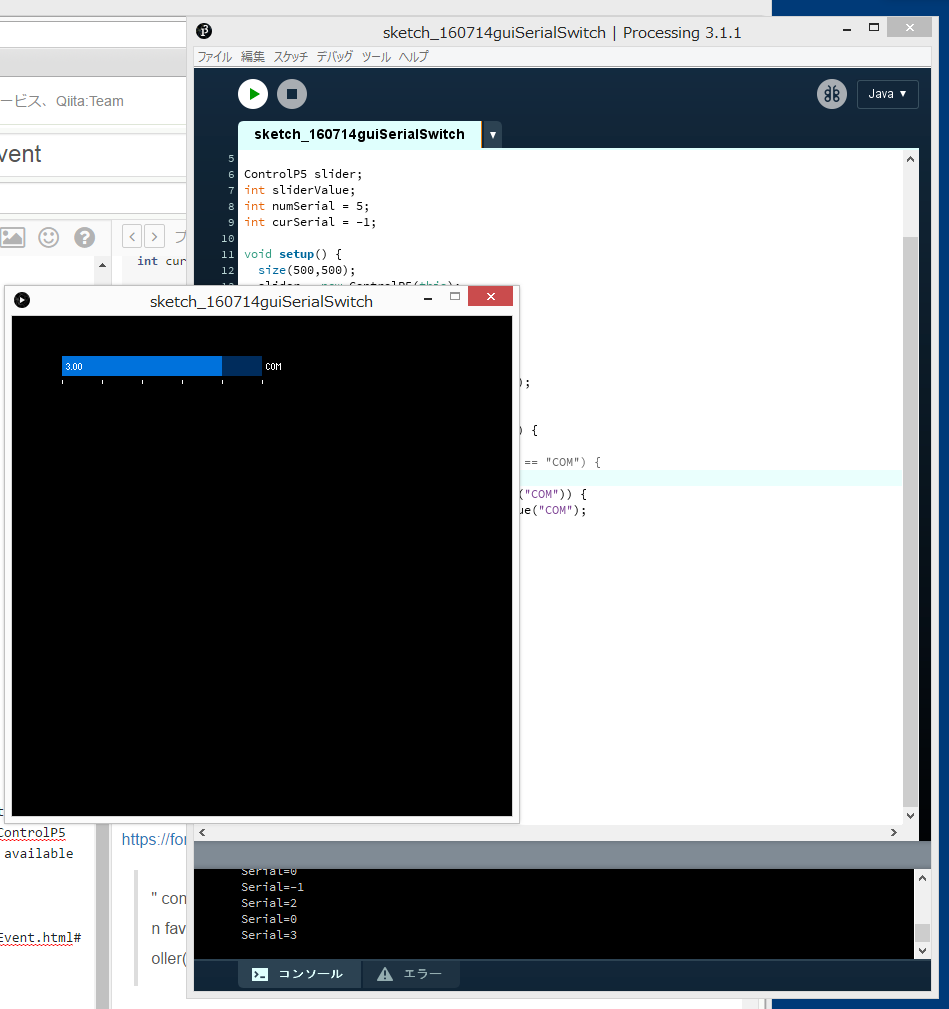949x1009 pixels.
Task: Stop the running sketch
Action: (291, 93)
